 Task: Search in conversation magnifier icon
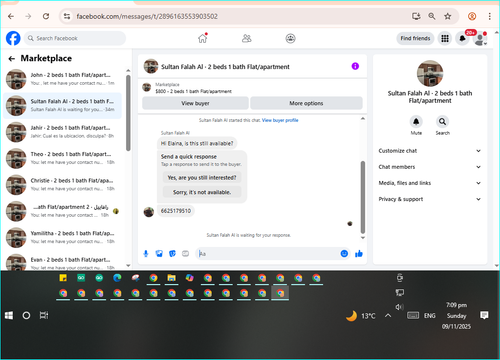click(442, 122)
